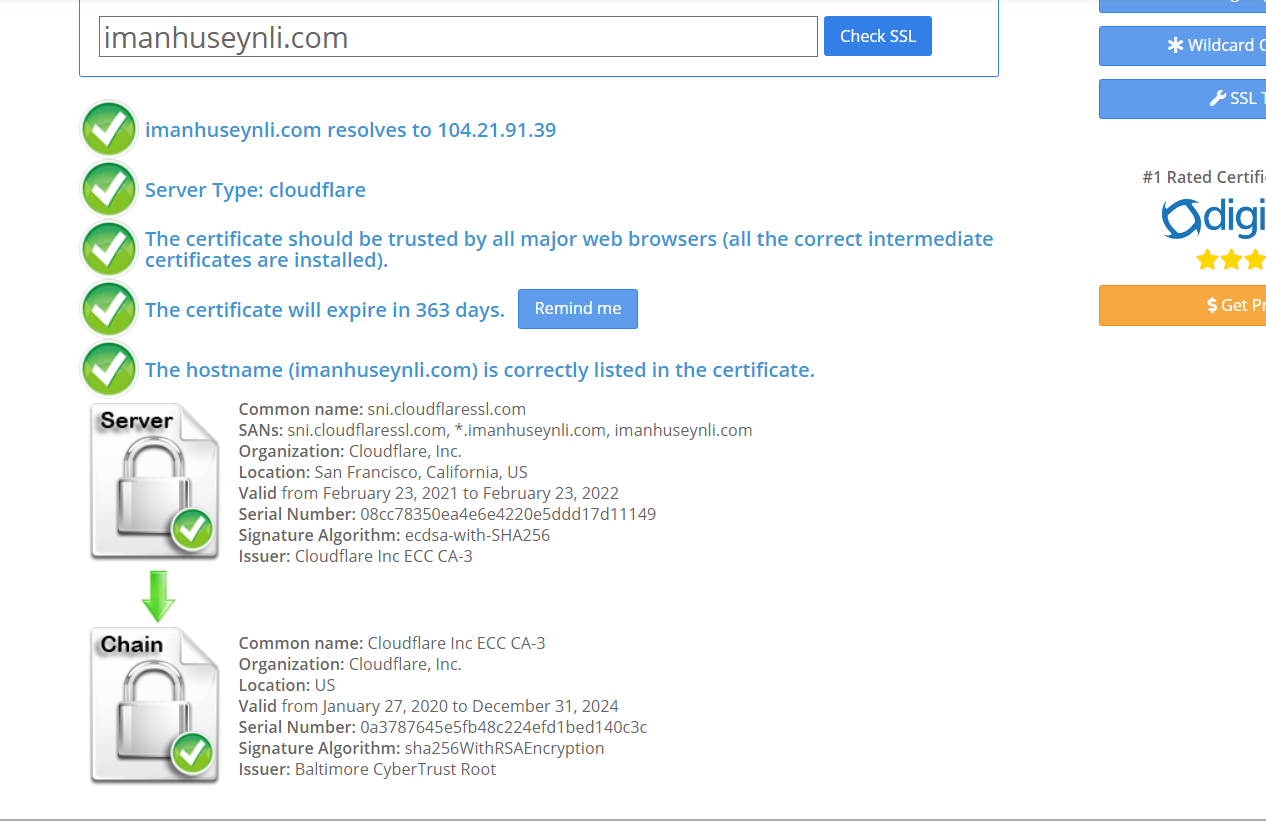Viewport: 1266px width, 821px height.
Task: Click the checkmark icon next to Server Type
Action: click(108, 189)
